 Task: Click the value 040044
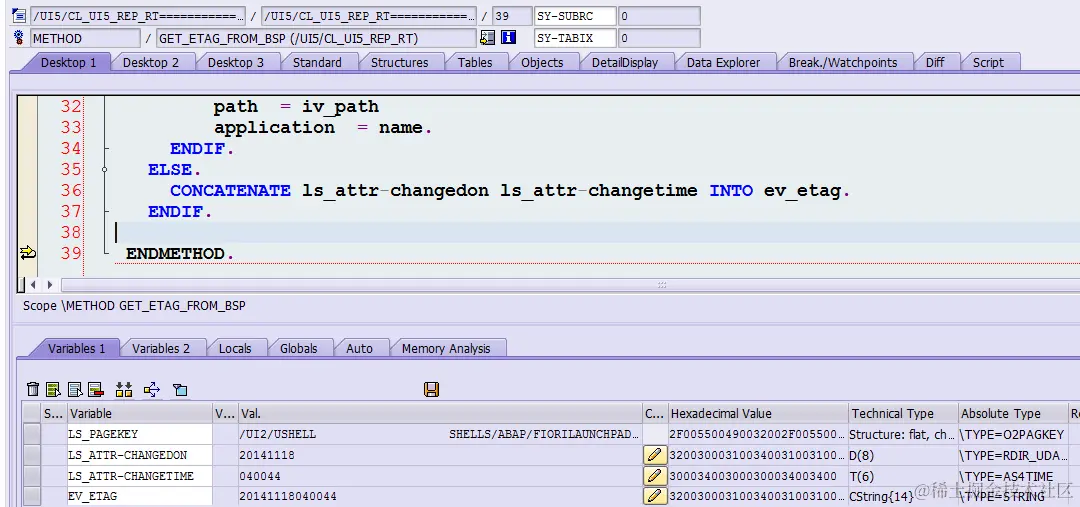pyautogui.click(x=260, y=476)
